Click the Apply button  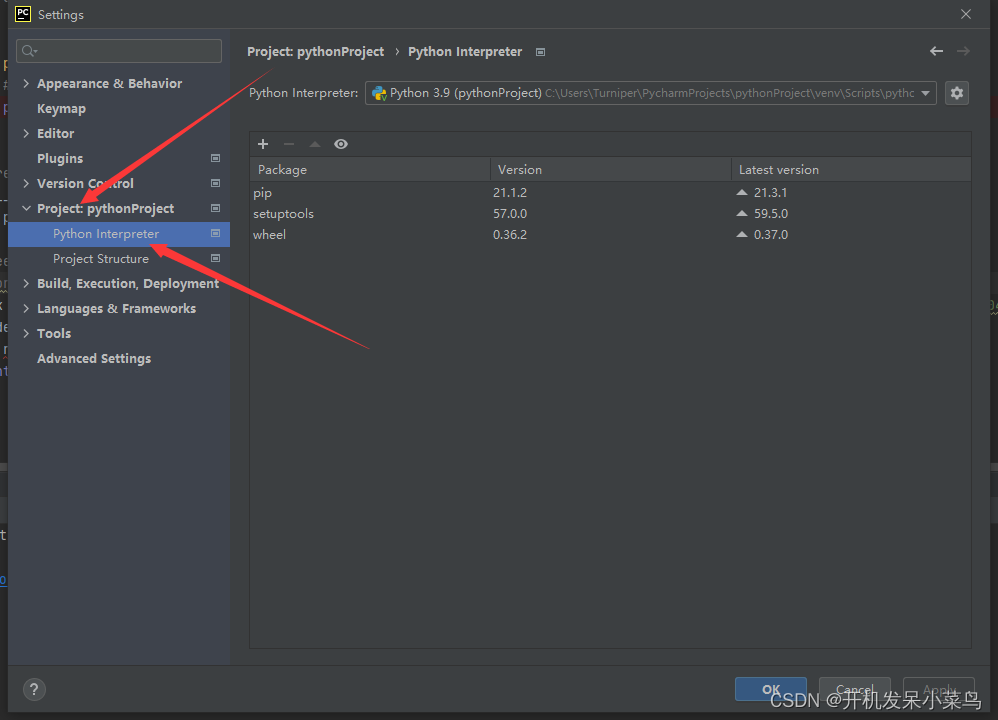click(x=939, y=689)
